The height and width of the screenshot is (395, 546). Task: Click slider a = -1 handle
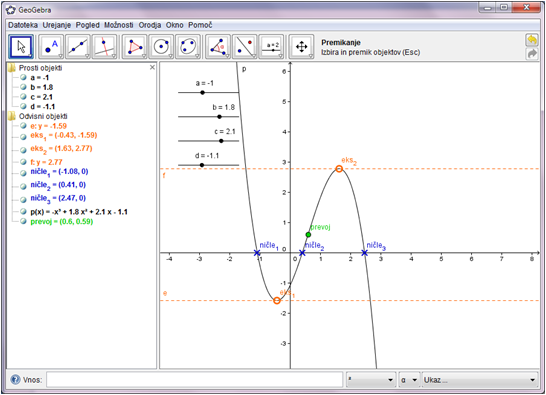[x=203, y=93]
